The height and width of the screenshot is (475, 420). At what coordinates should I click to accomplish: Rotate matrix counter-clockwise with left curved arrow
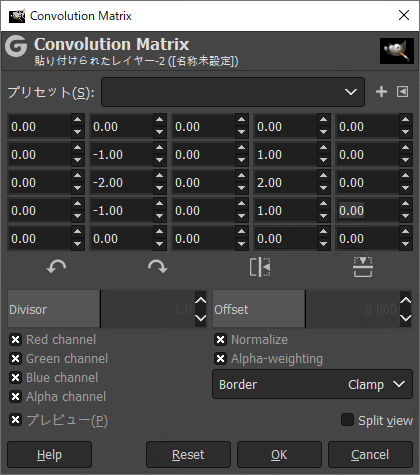(56, 267)
